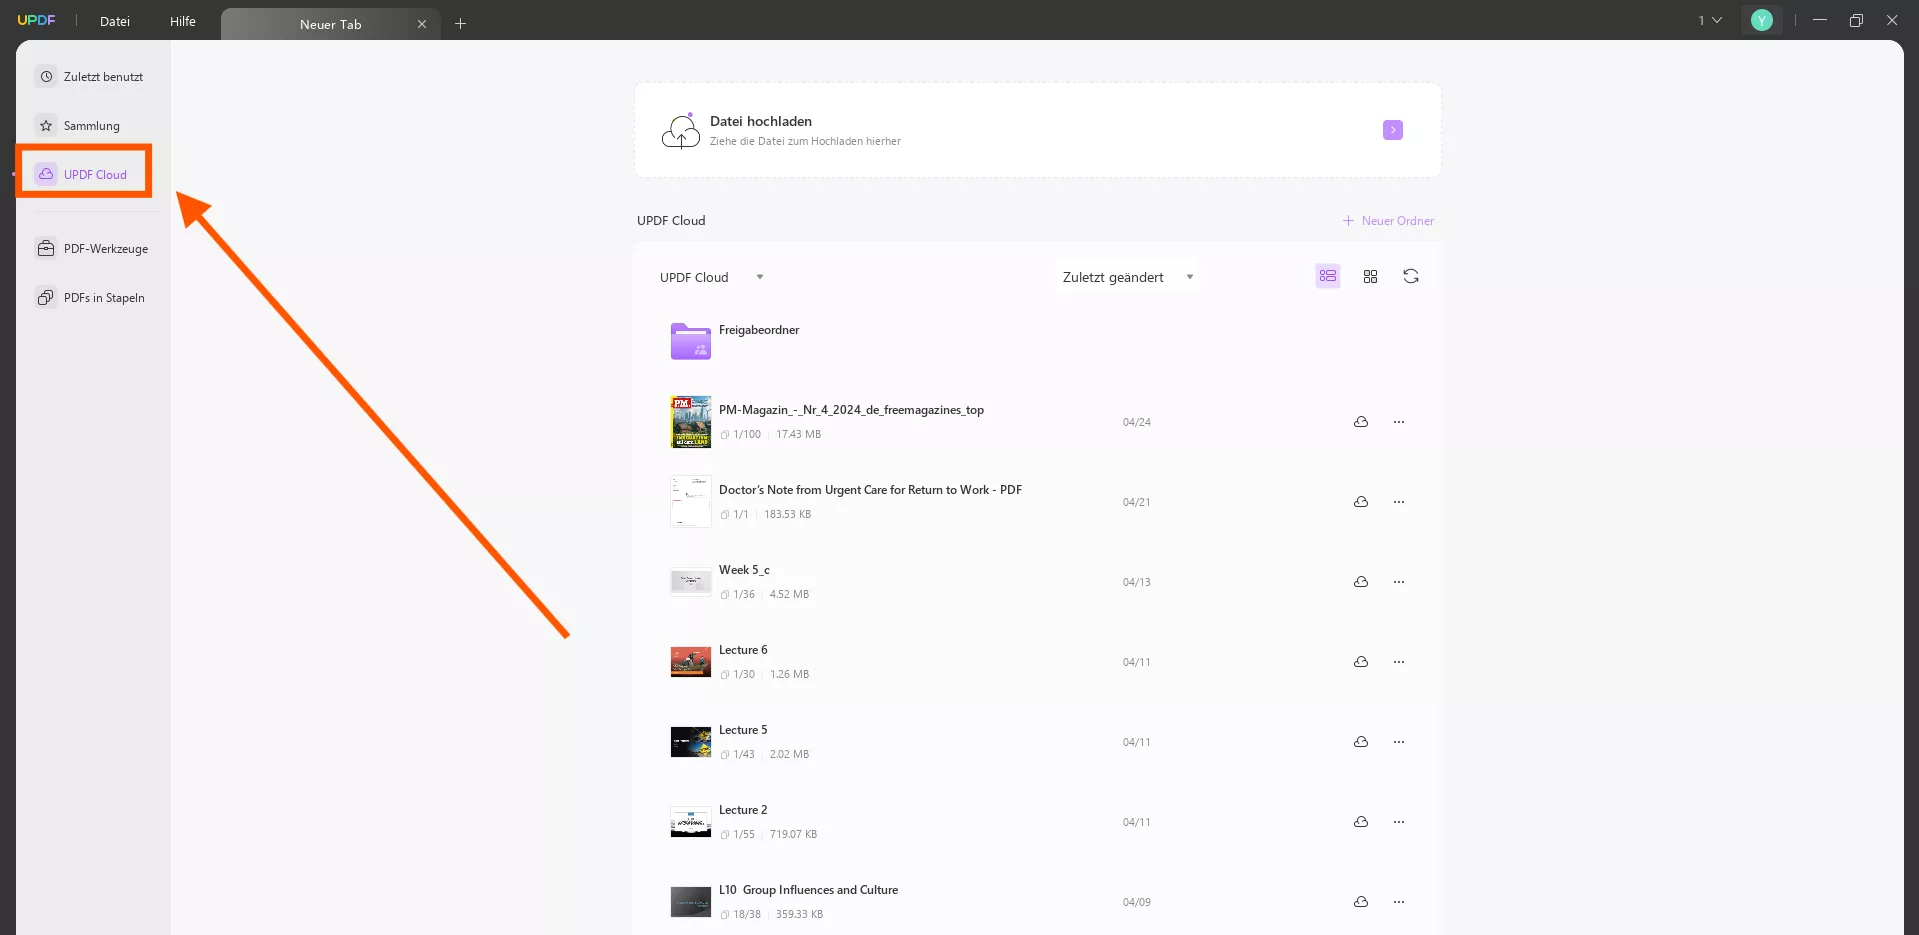The width and height of the screenshot is (1919, 935).
Task: Open more options for Lecture 5
Action: tap(1399, 742)
